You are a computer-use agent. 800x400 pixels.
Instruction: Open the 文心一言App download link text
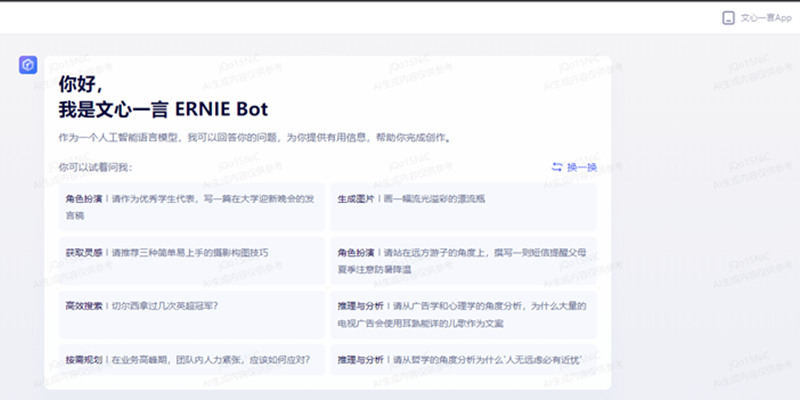(764, 17)
